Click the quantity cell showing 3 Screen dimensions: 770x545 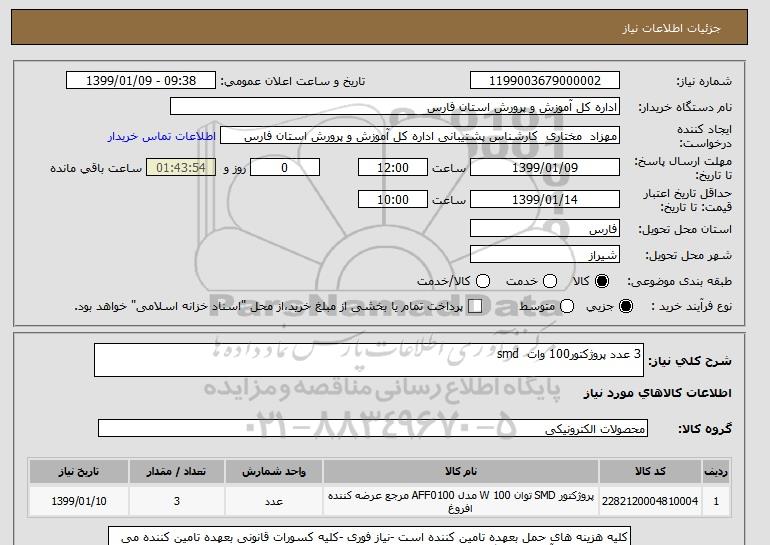[176, 501]
